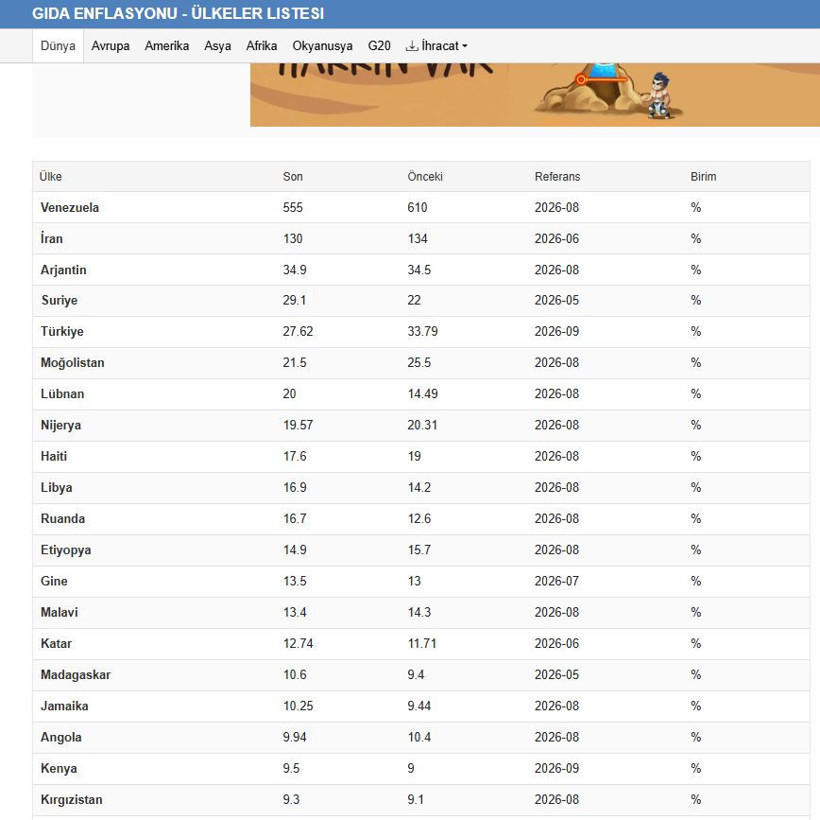
Task: Click the Referans column header
Action: coord(557,177)
